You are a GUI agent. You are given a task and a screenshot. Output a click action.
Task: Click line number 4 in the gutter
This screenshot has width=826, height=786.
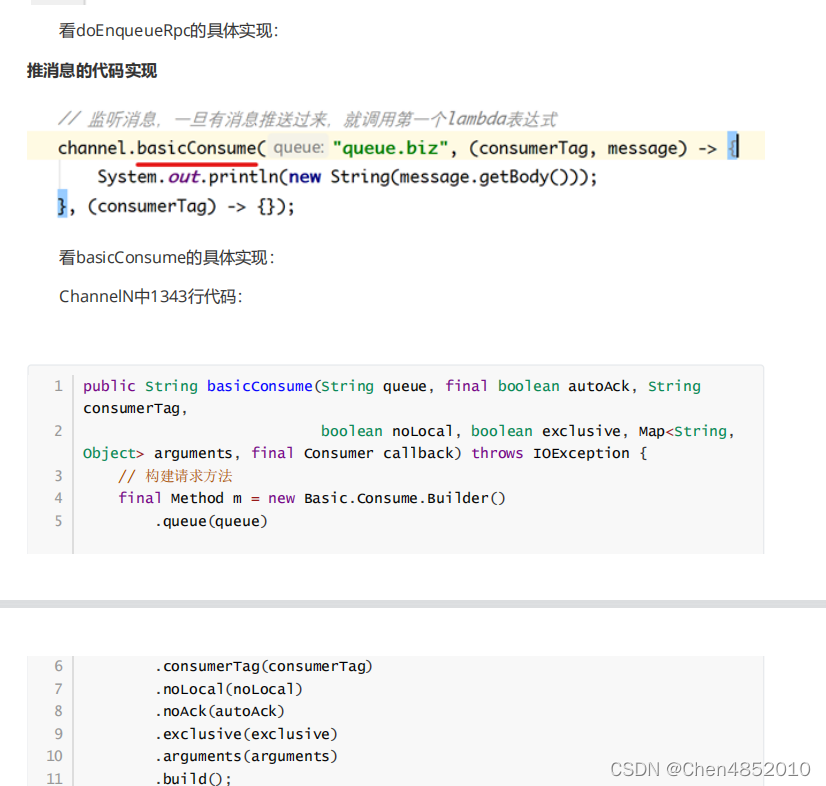click(x=58, y=498)
